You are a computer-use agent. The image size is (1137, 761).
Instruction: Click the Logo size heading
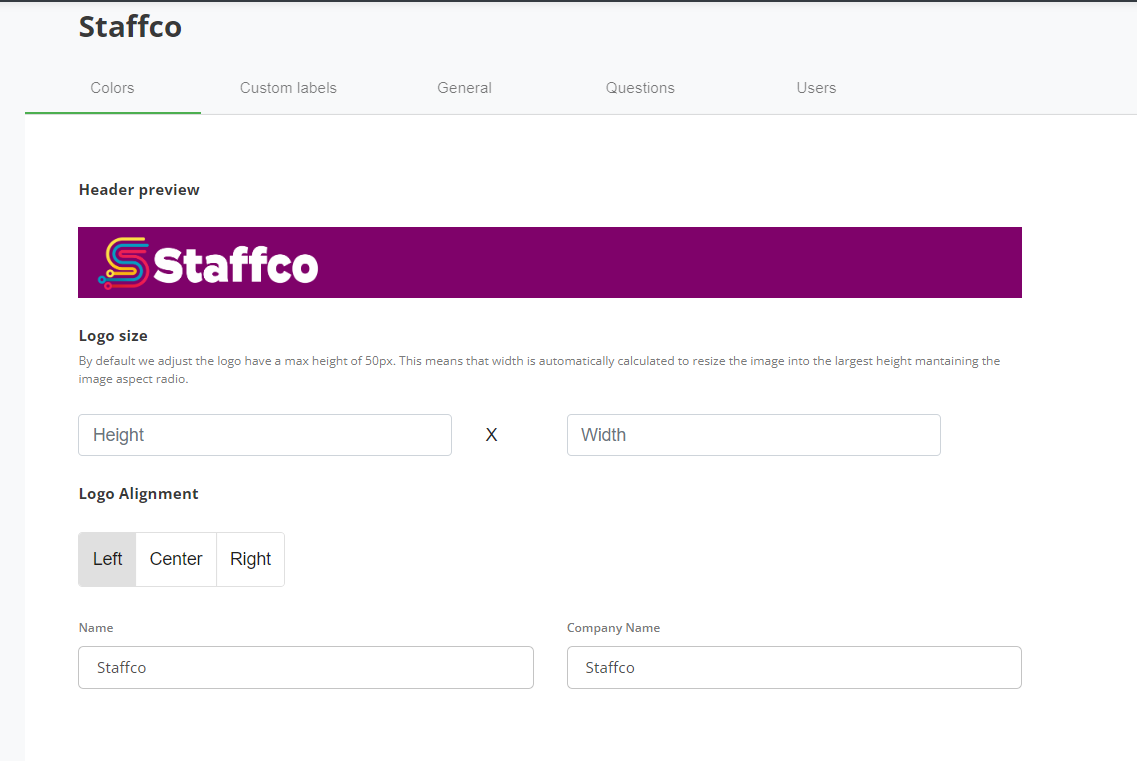tap(113, 336)
